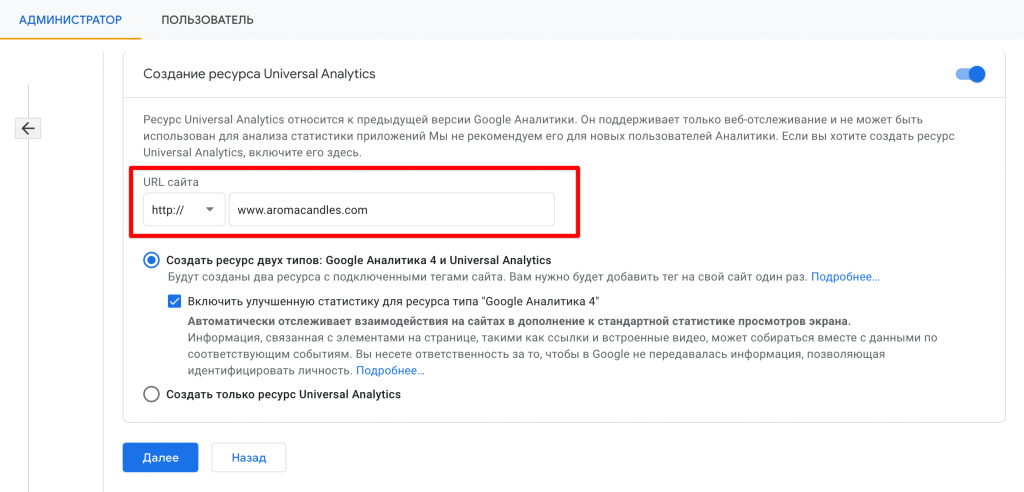This screenshot has width=1024, height=492.
Task: Select radio for creating both resource types
Action: point(151,260)
